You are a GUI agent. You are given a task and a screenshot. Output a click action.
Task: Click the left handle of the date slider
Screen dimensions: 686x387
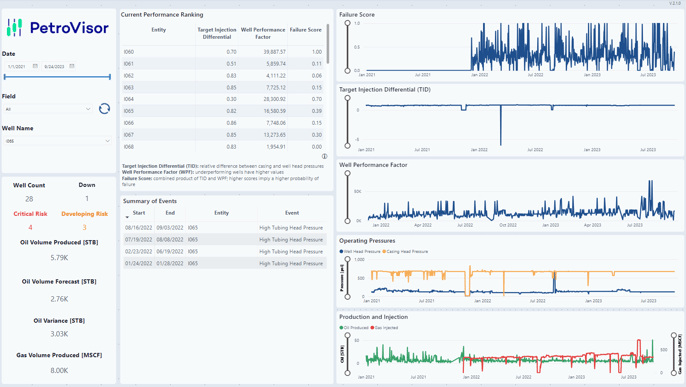coord(5,77)
